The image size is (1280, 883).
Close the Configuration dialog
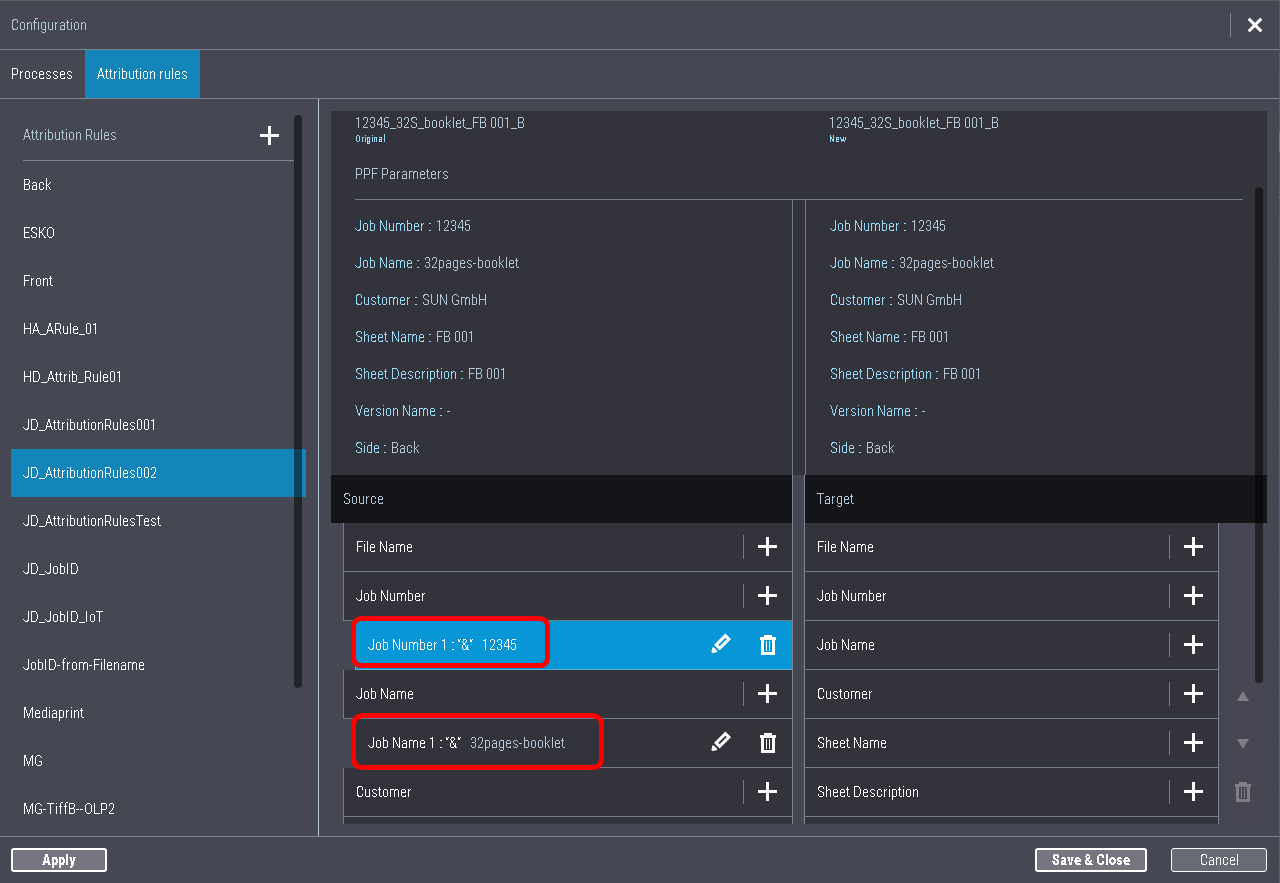tap(1255, 25)
